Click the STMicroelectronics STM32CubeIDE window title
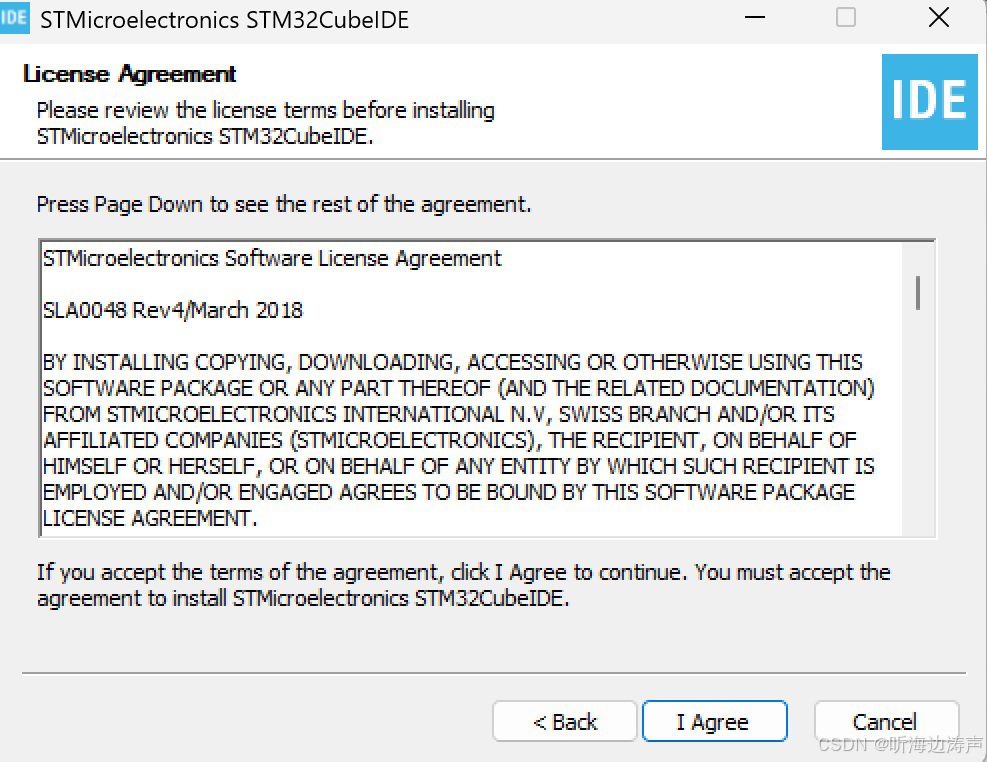The width and height of the screenshot is (987, 762). click(225, 20)
